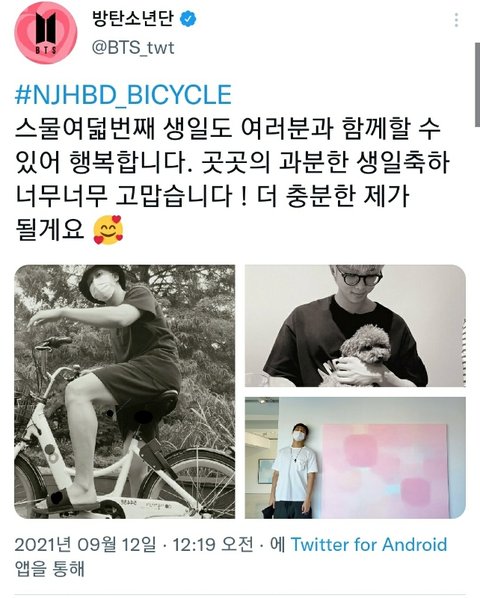Screen dimensions: 480x598
Task: Open the BTS profile avatar
Action: click(46, 32)
